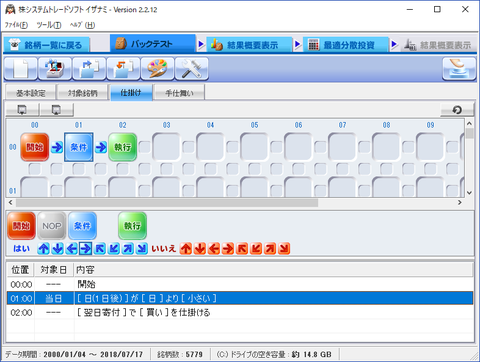This screenshot has width=480, height=362.
Task: Set はい direction to blue down-right arrow
Action: point(142,249)
